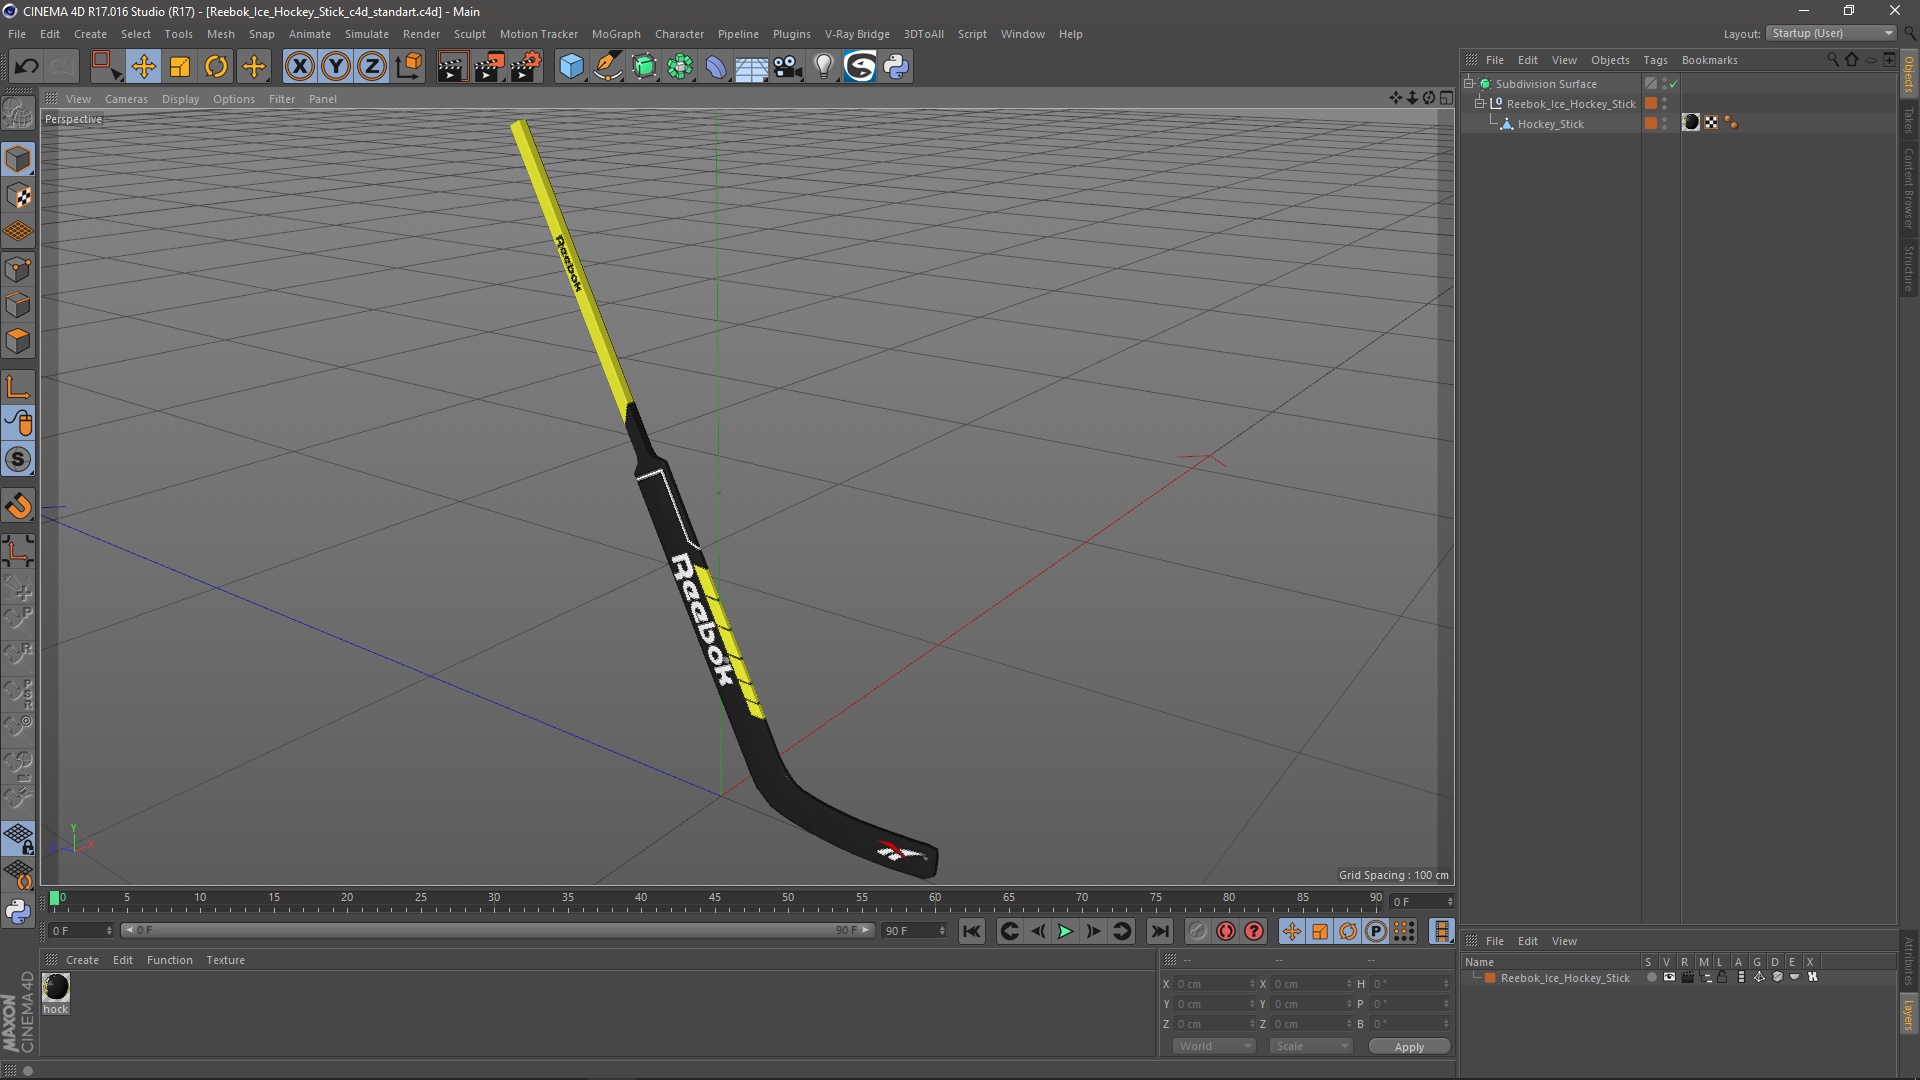Toggle Y axis lock
Viewport: 1920px width, 1080px height.
tap(336, 67)
